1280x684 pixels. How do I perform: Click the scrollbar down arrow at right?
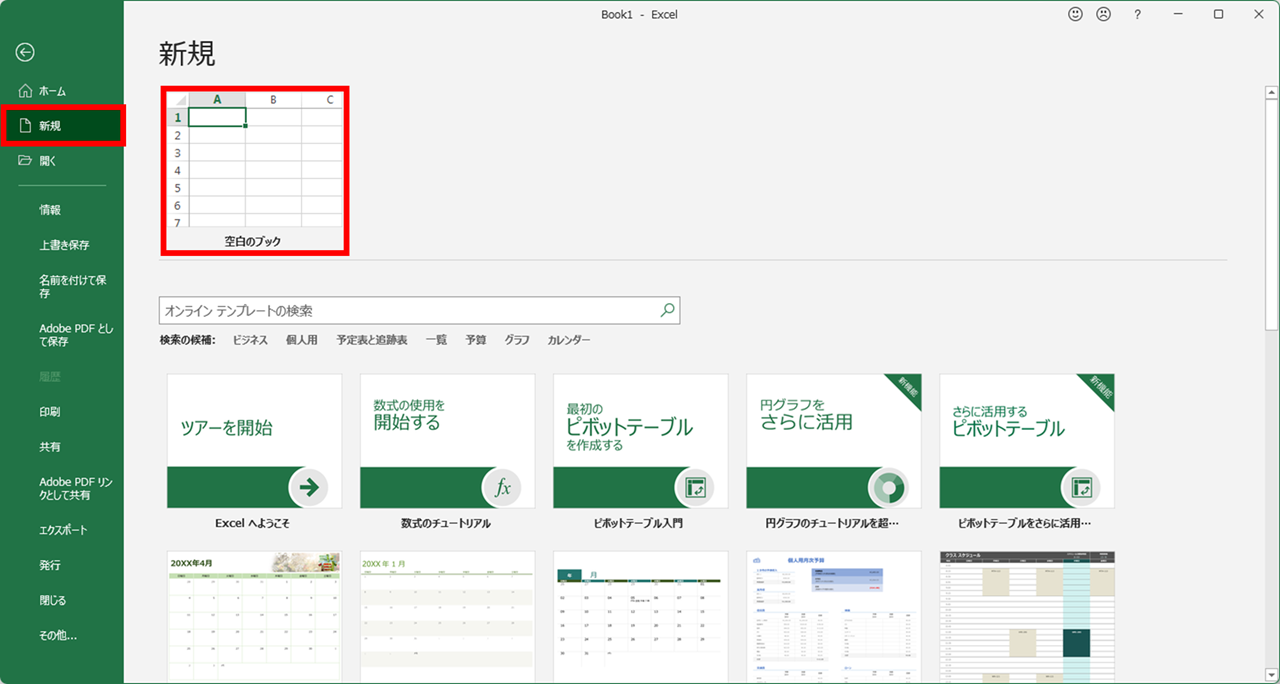pos(1271,673)
